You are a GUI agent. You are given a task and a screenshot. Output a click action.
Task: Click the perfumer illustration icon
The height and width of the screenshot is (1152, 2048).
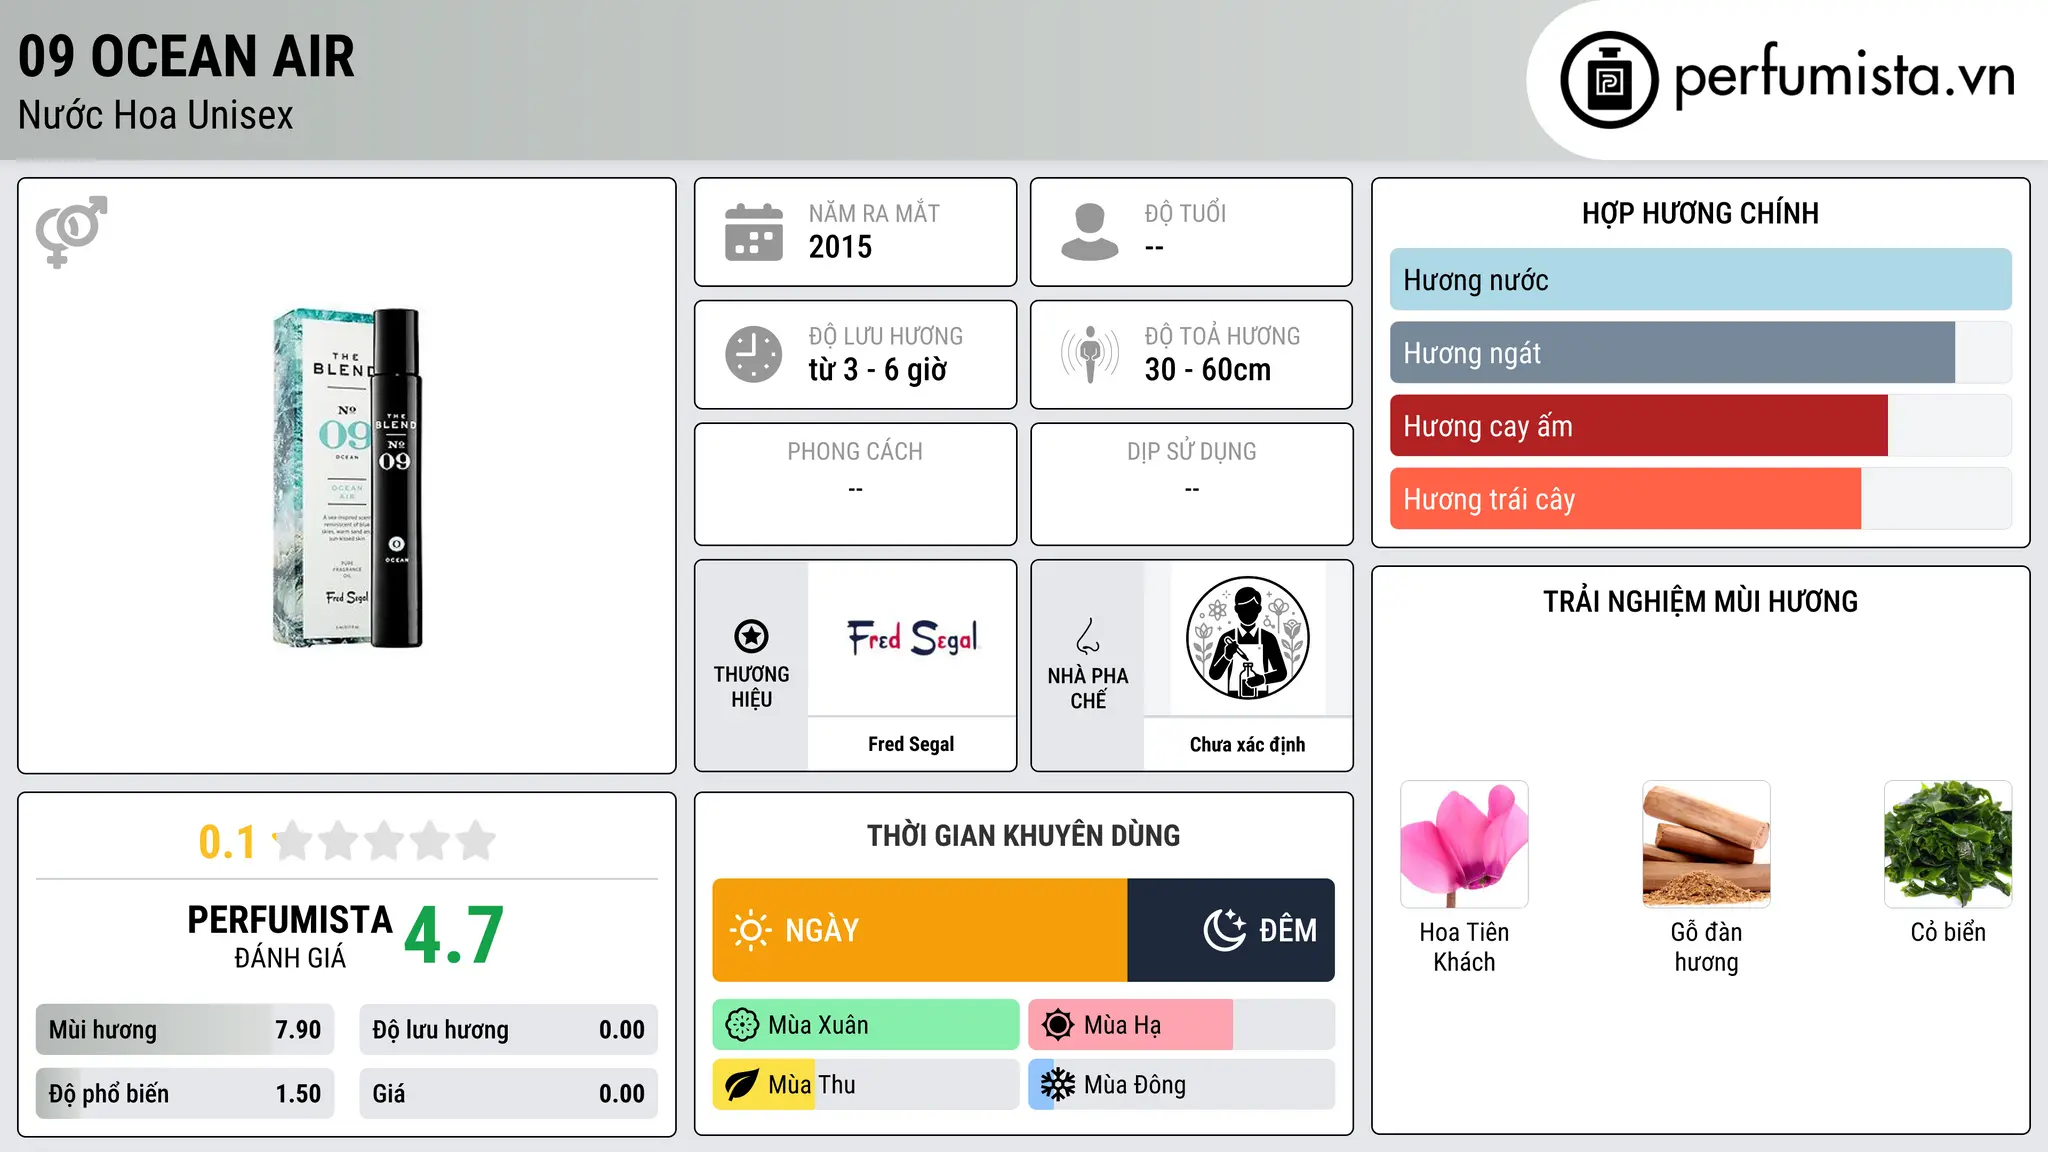pos(1247,638)
